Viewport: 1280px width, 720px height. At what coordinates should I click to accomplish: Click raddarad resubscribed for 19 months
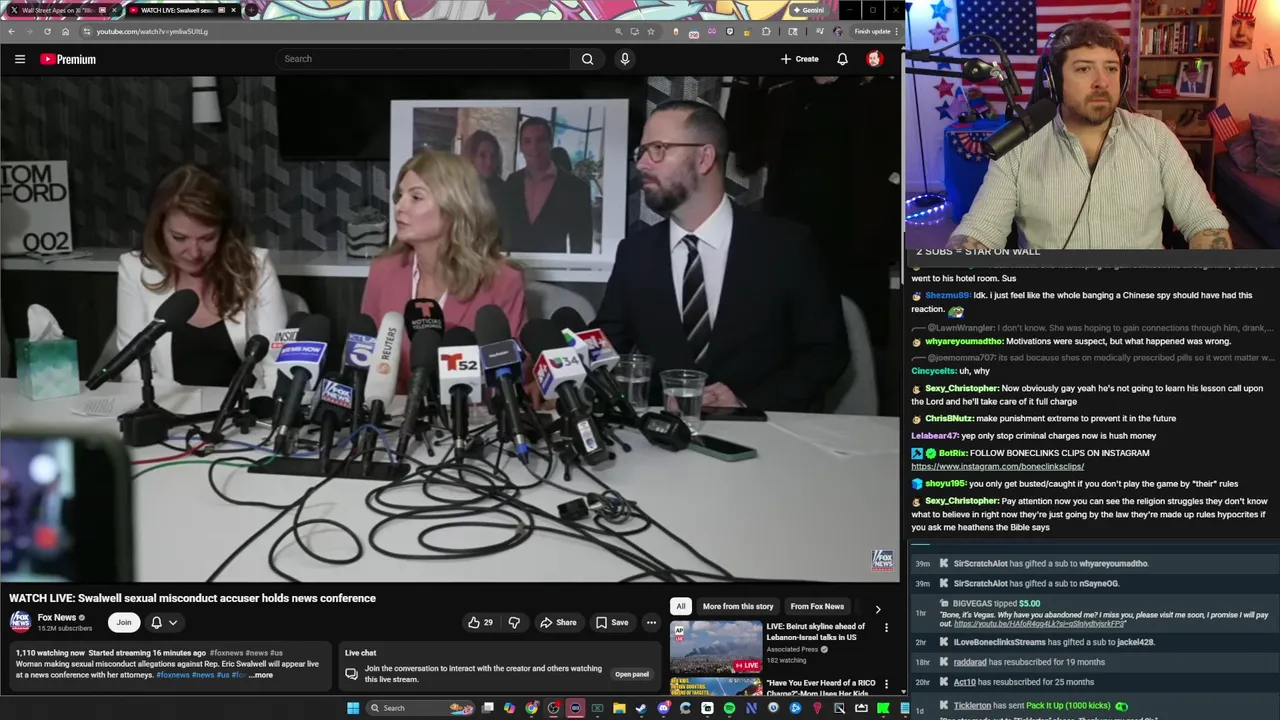tap(1095, 662)
